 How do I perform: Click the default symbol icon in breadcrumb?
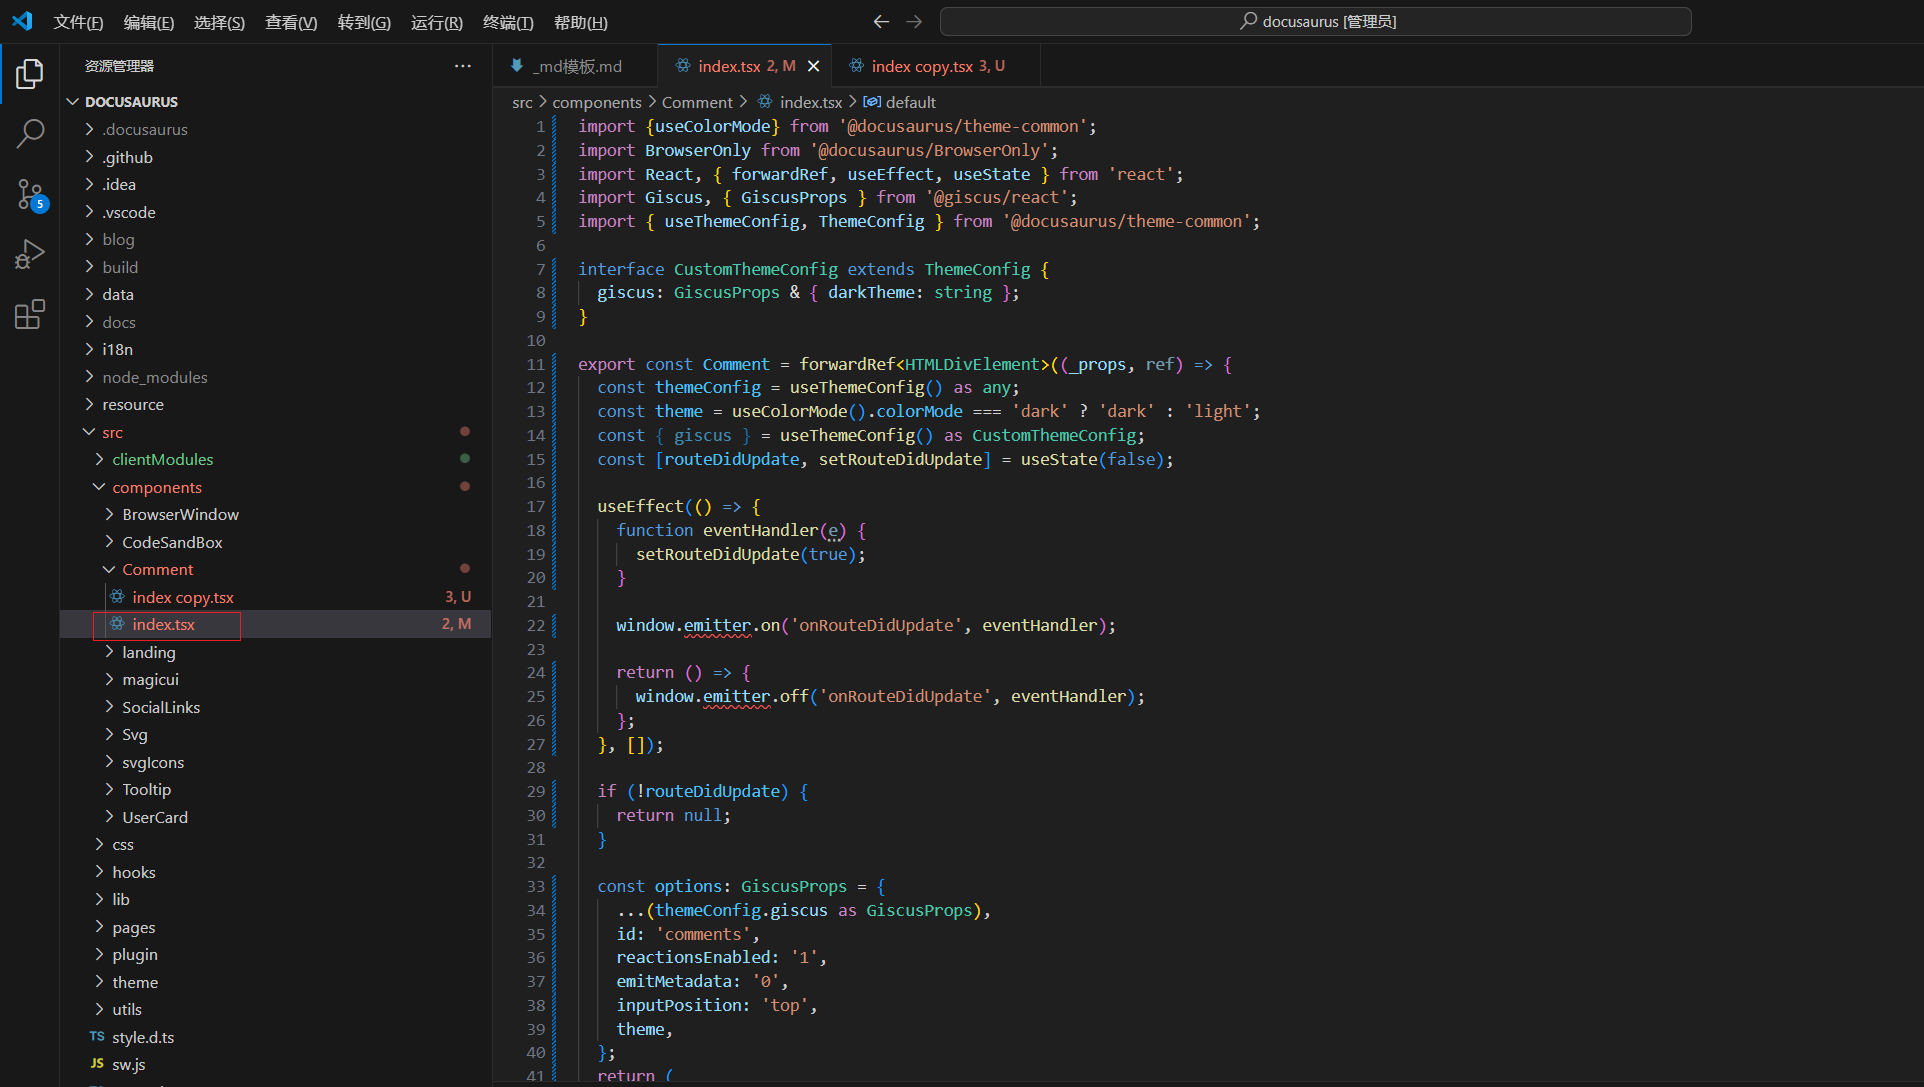pos(872,102)
